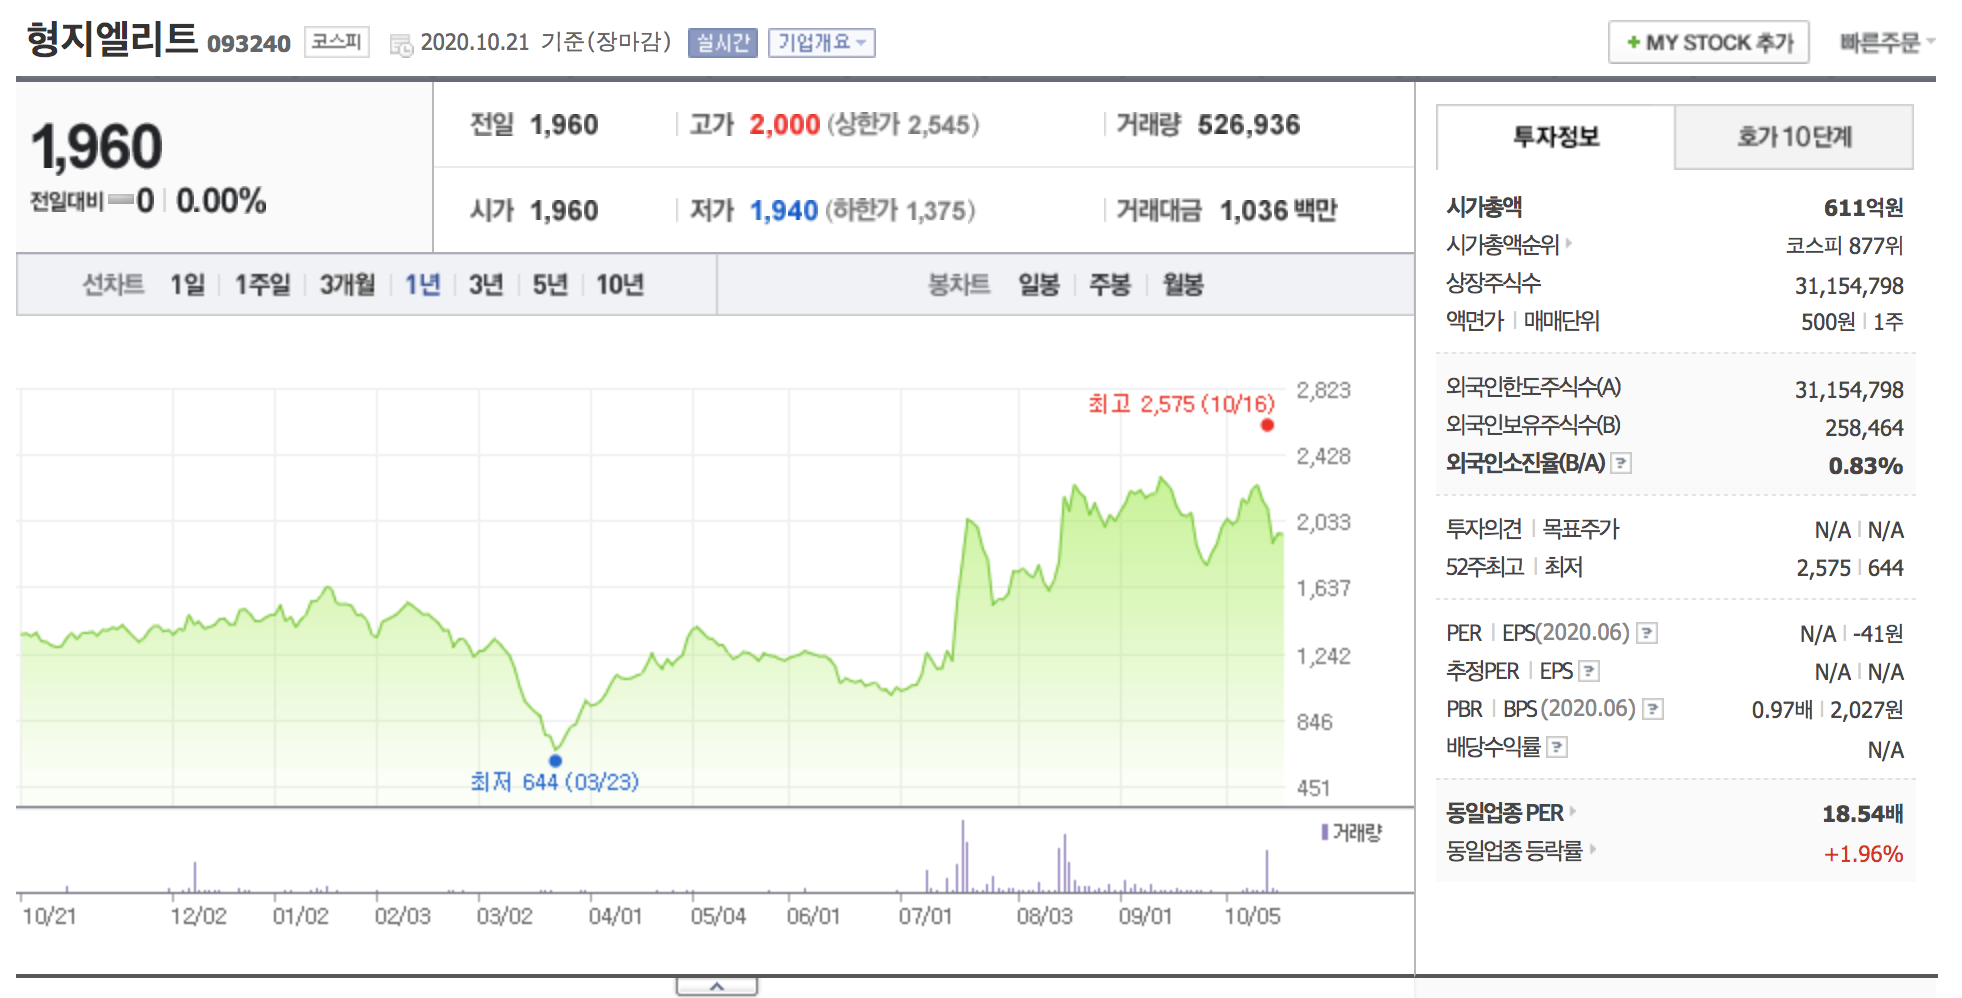Switch to the 호가10단계 tab
Viewport: 1962px width, 998px height.
click(x=1794, y=137)
